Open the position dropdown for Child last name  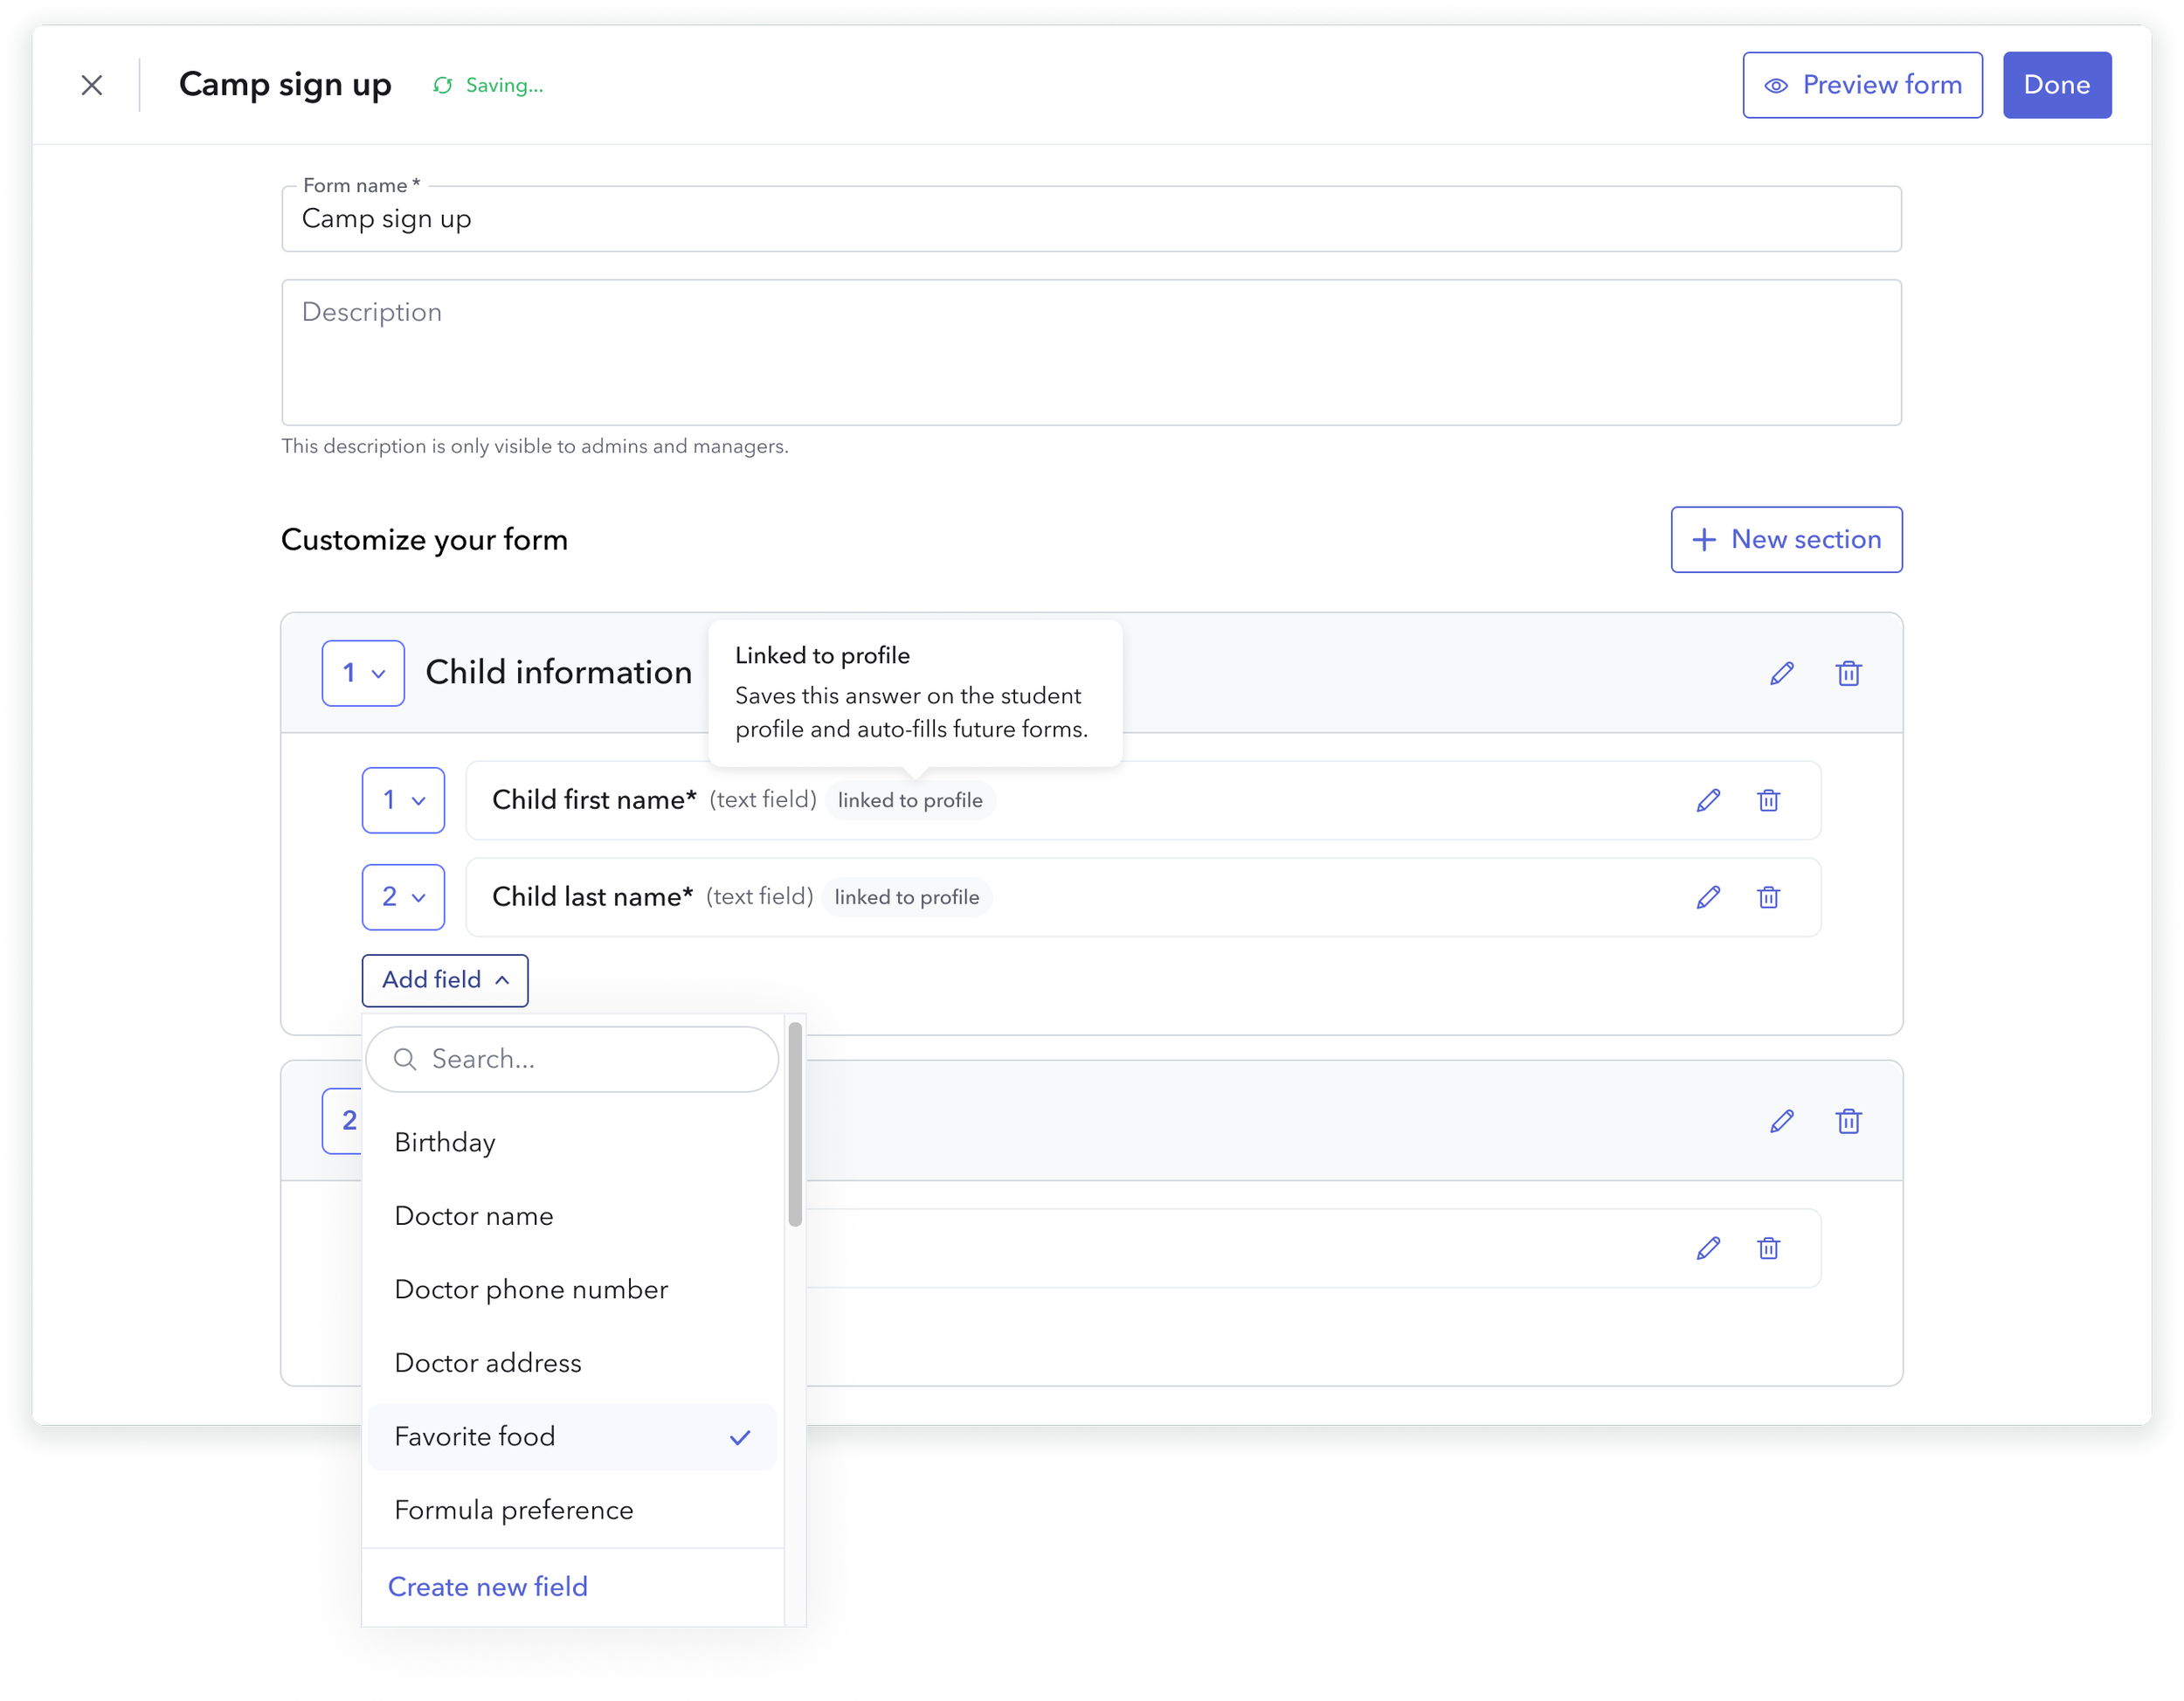[403, 897]
